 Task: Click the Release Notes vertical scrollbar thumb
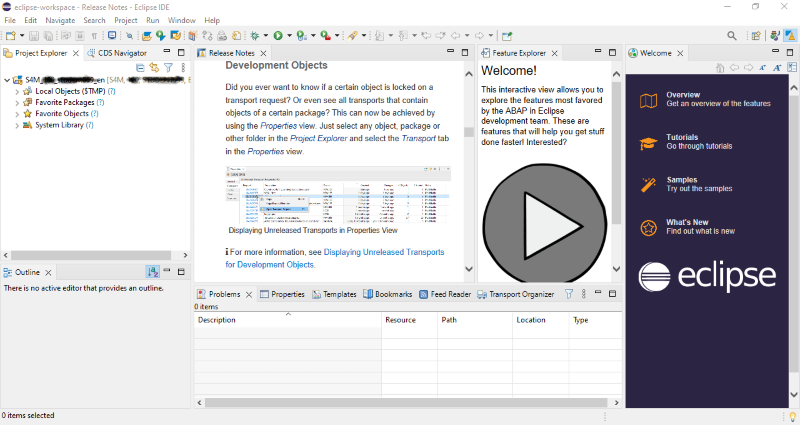click(468, 132)
